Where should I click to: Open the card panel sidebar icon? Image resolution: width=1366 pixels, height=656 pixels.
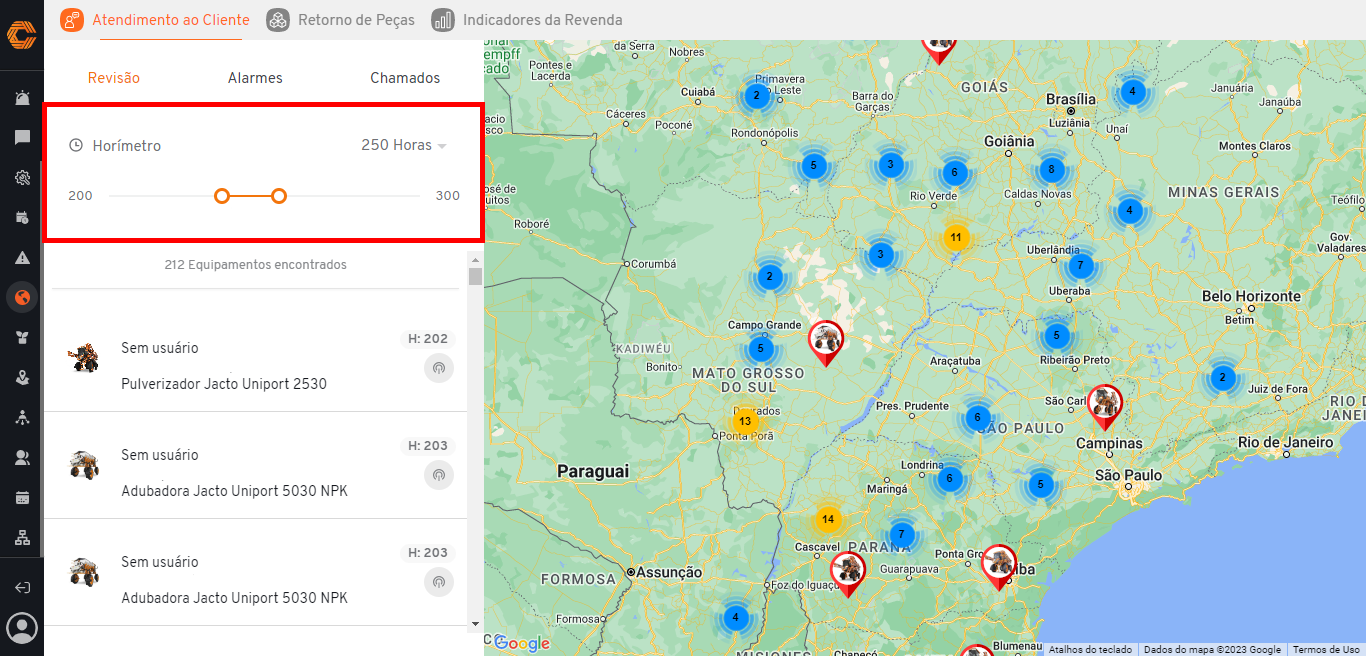click(x=22, y=497)
